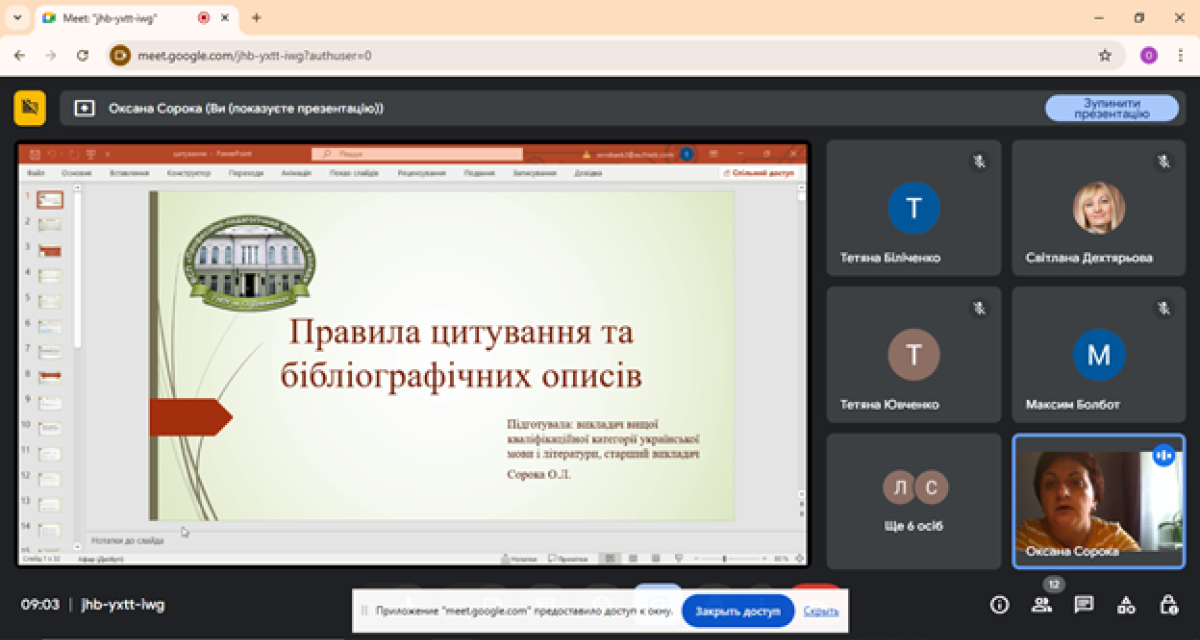The height and width of the screenshot is (640, 1200).
Task: Click 'Закрыть доступ' sharing button
Action: [x=738, y=611]
